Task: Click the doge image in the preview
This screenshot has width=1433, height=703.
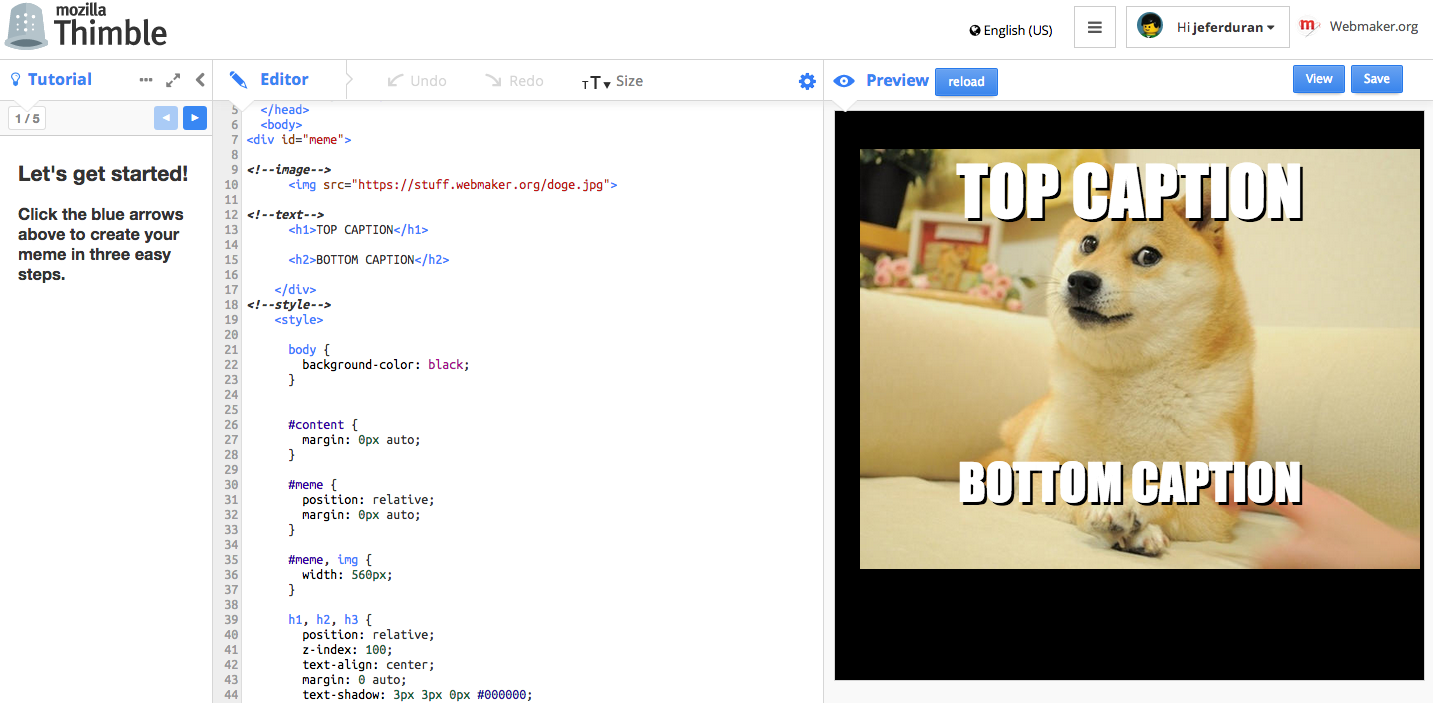Action: pyautogui.click(x=1139, y=359)
